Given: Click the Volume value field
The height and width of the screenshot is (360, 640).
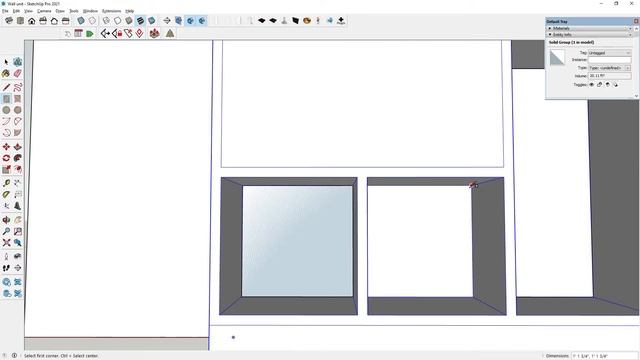Looking at the screenshot, I should [x=609, y=76].
